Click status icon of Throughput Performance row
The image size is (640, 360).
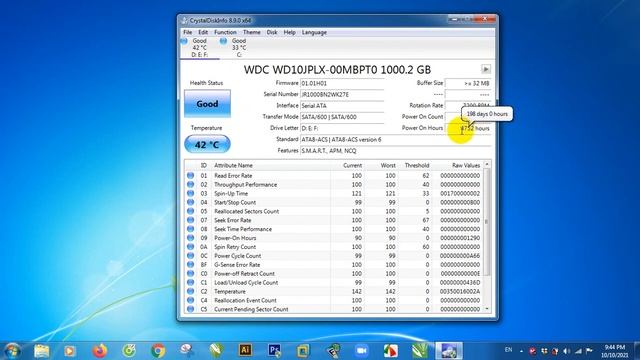coord(190,184)
